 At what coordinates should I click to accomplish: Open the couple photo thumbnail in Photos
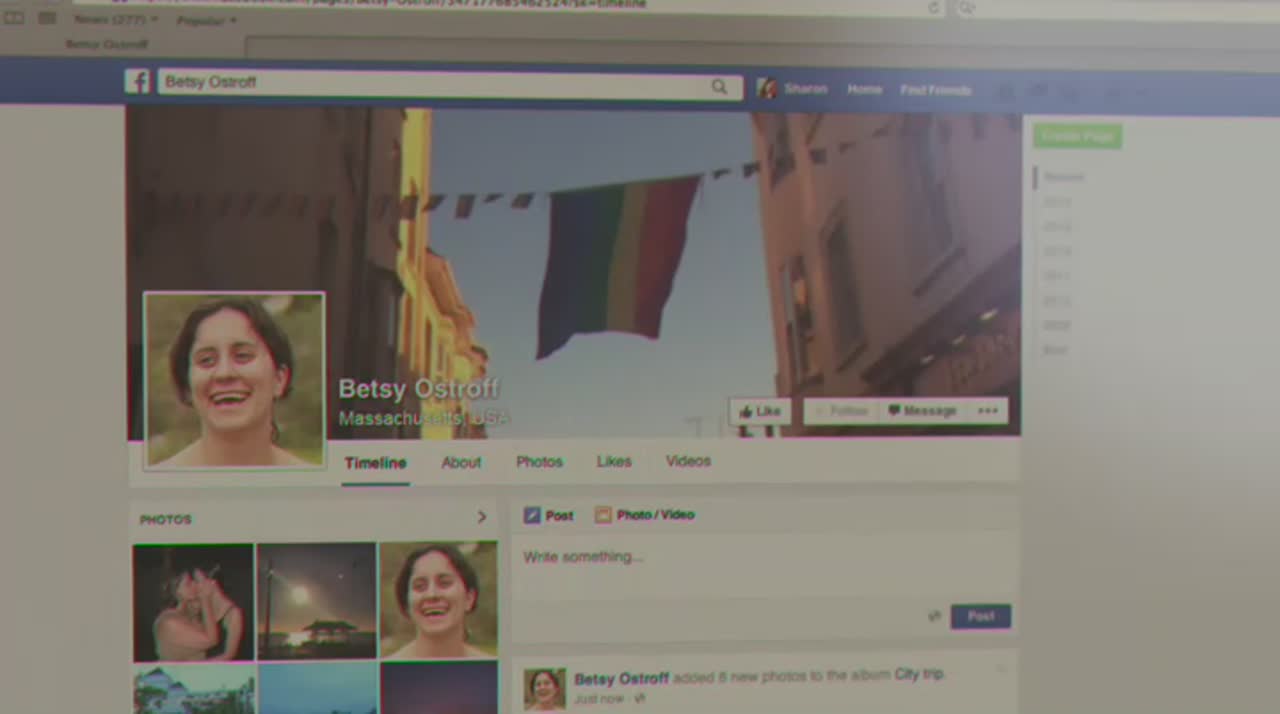pos(193,602)
